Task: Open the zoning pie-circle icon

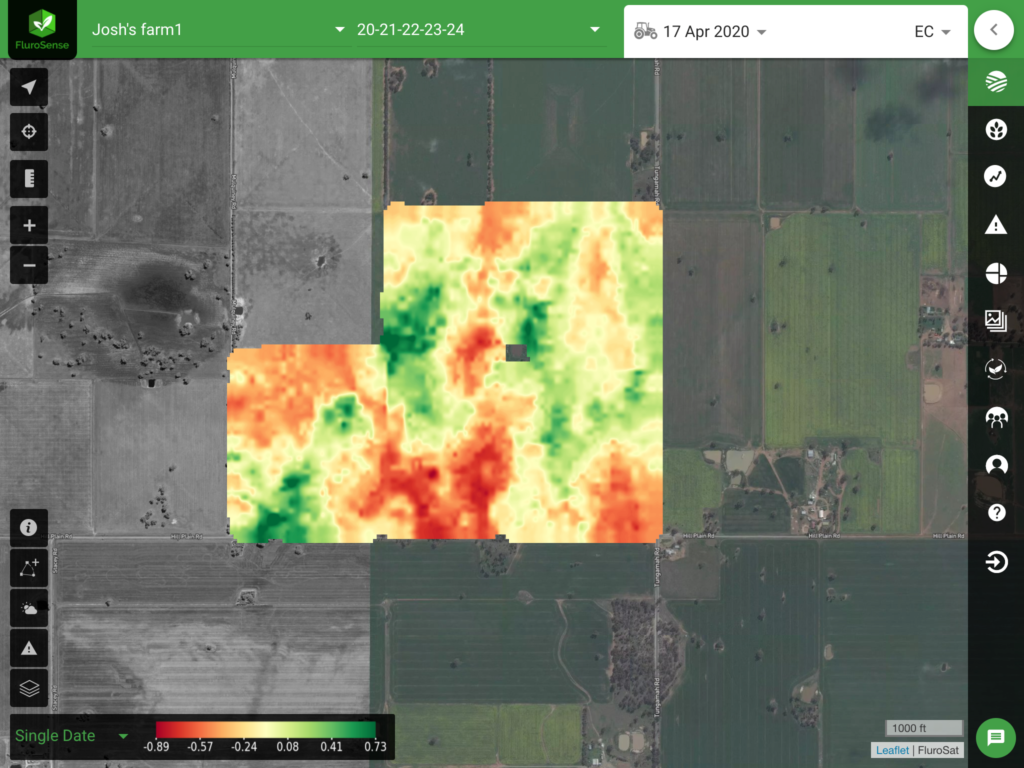Action: [x=996, y=273]
